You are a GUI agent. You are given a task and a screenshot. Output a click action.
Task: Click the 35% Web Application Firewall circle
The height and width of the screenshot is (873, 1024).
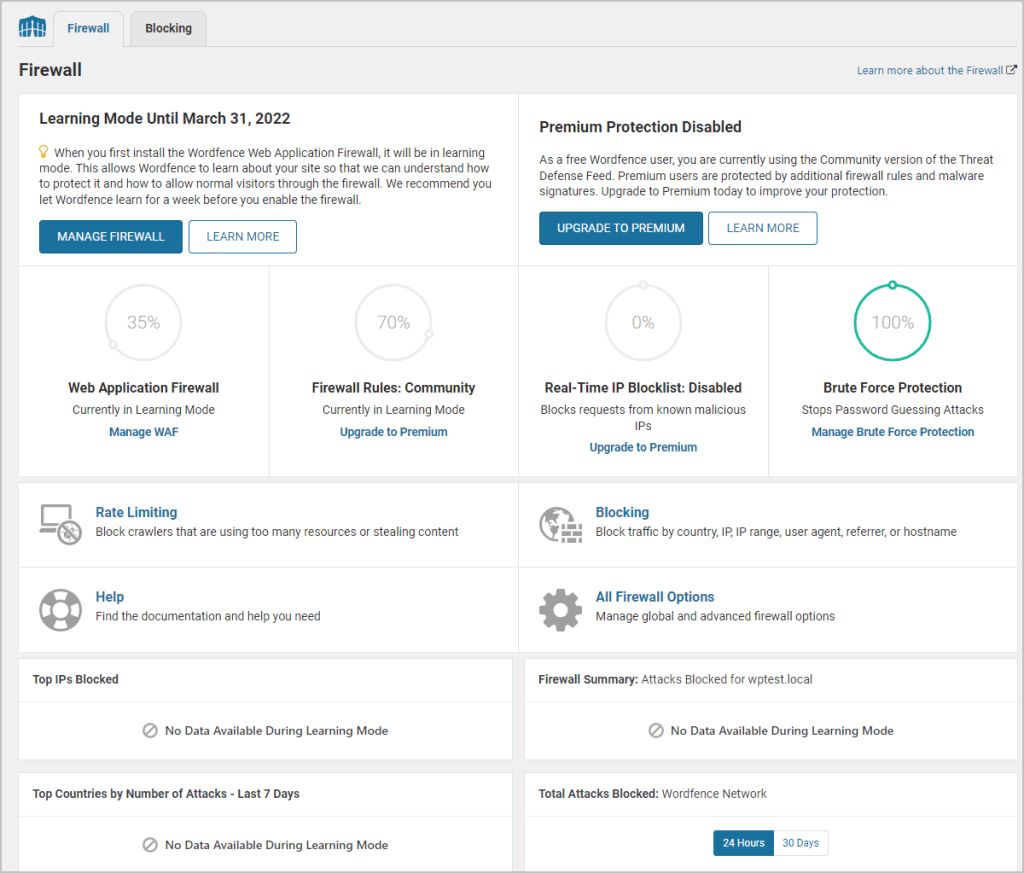pyautogui.click(x=144, y=323)
